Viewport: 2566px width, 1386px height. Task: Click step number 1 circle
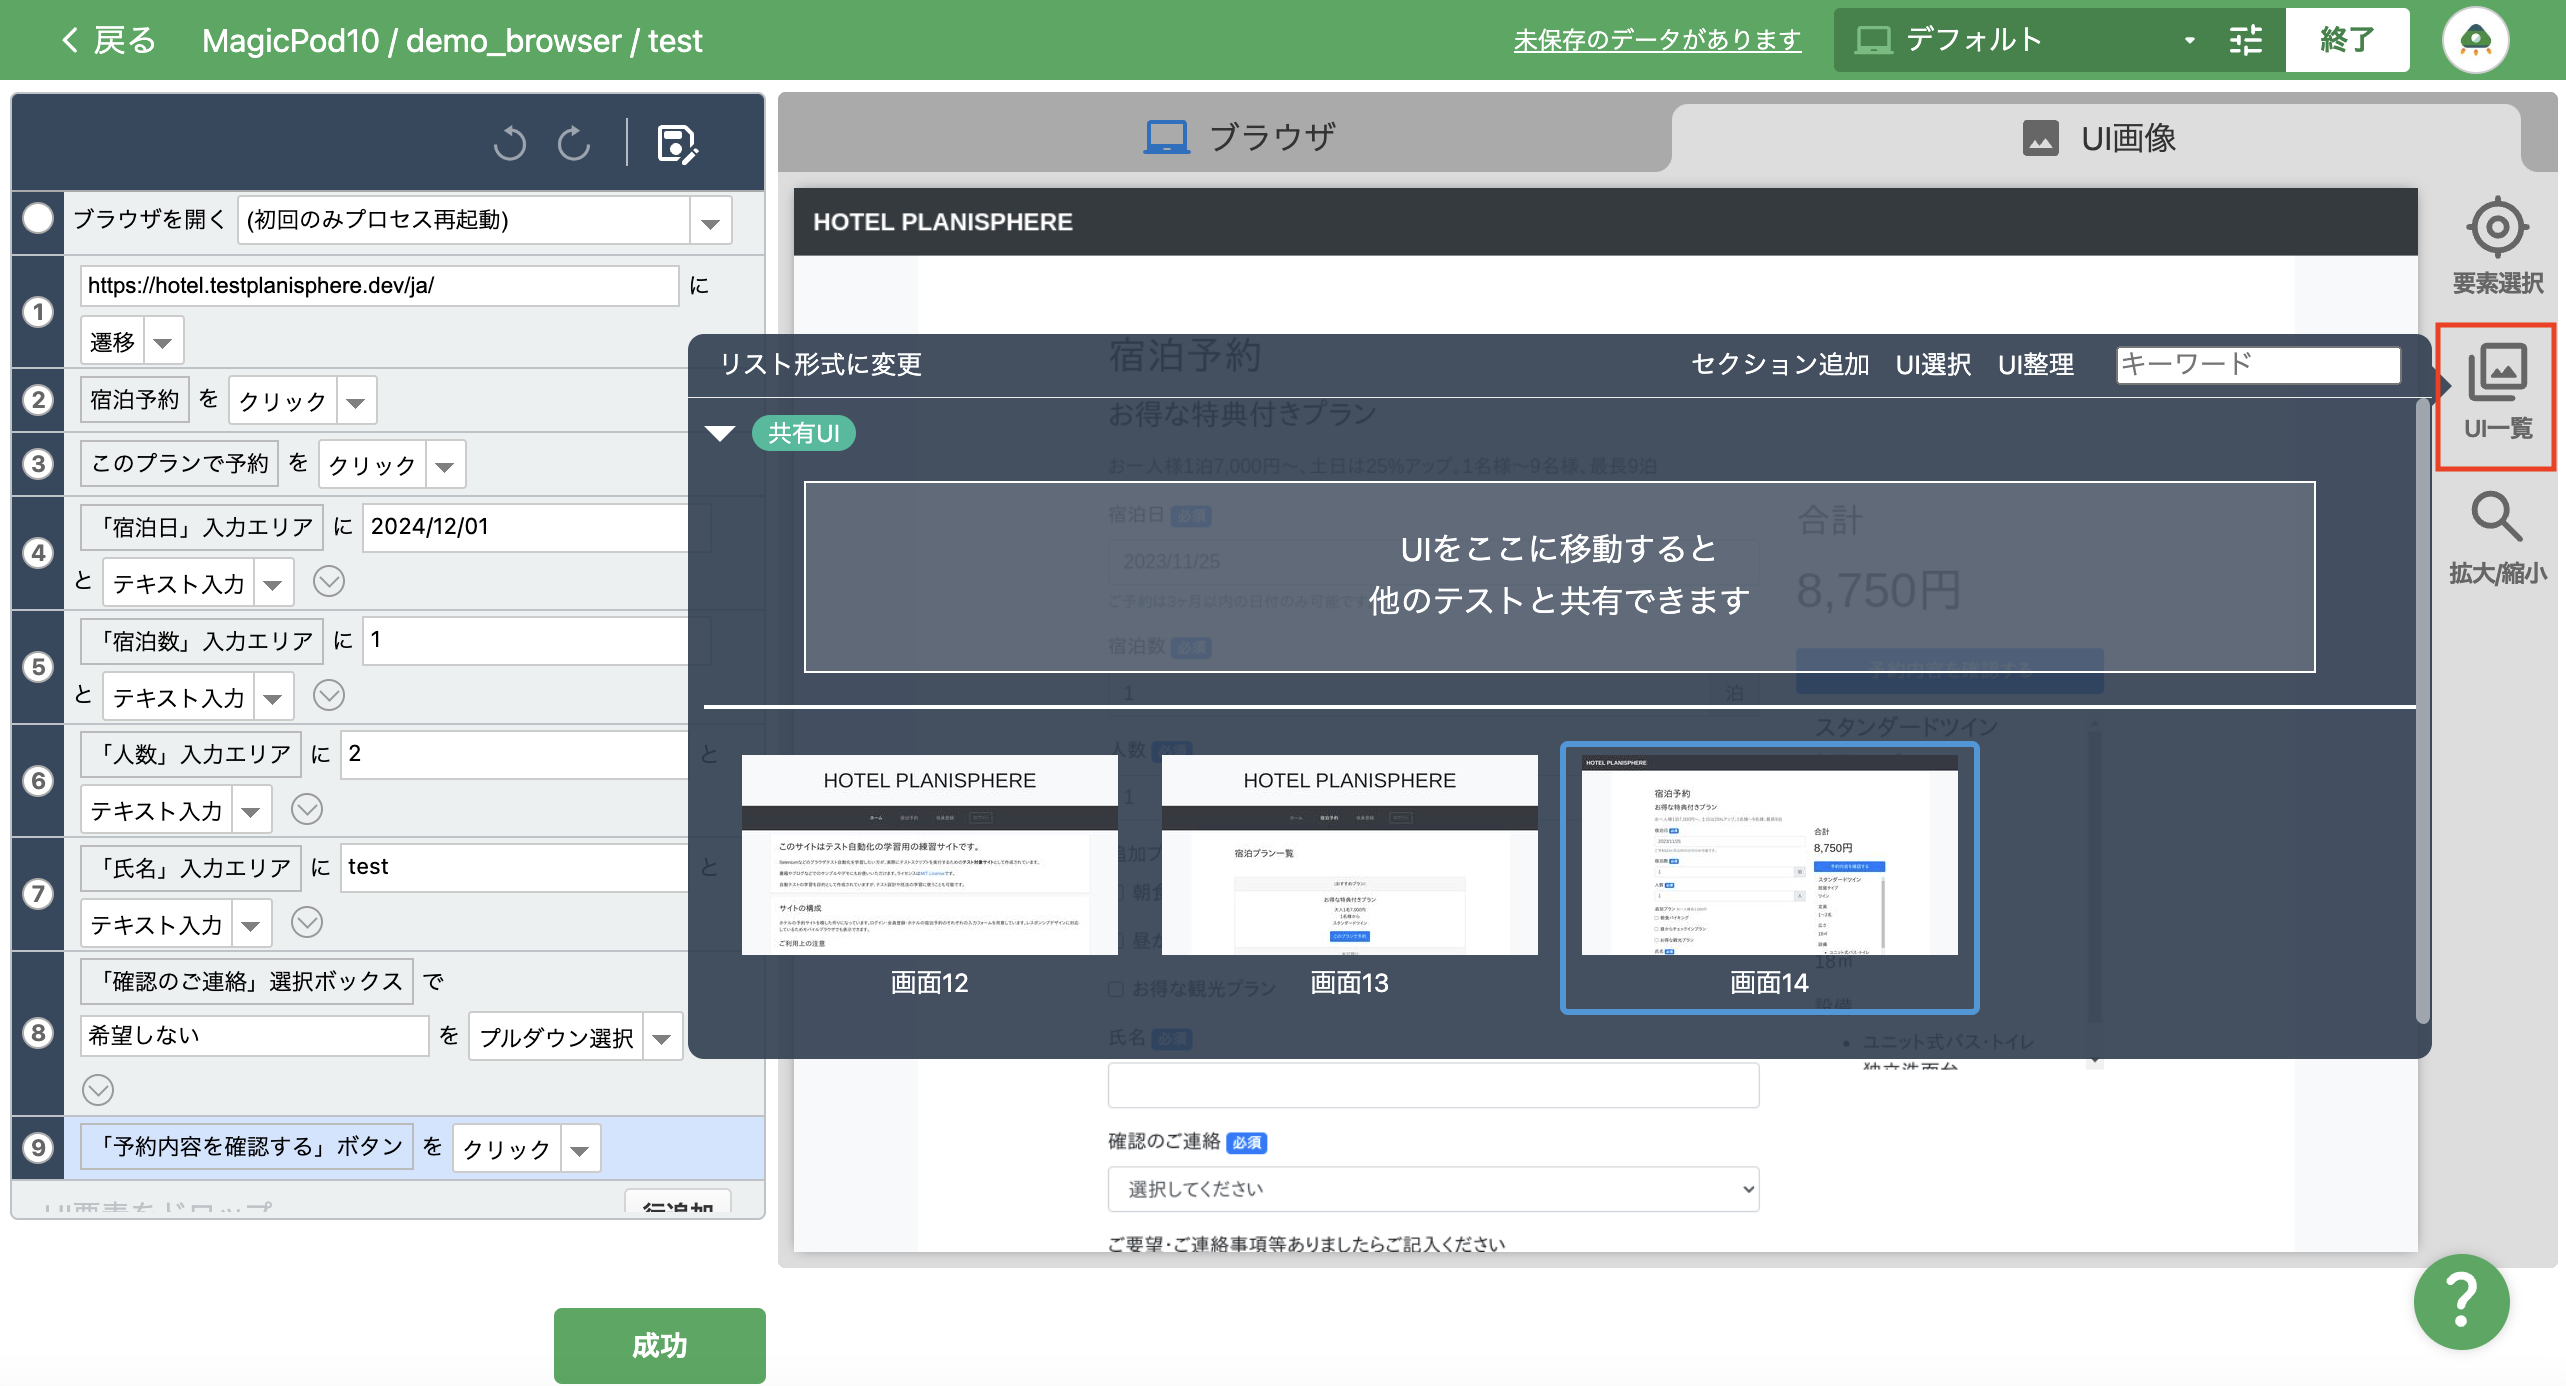tap(38, 312)
